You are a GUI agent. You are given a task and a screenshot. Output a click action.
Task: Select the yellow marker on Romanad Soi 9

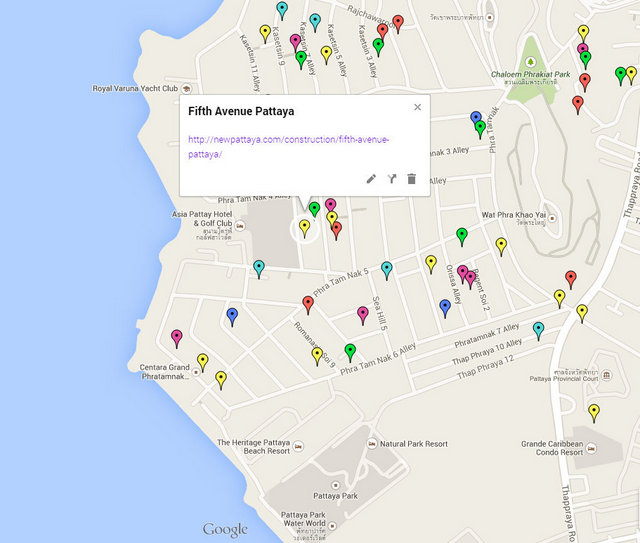click(x=317, y=356)
